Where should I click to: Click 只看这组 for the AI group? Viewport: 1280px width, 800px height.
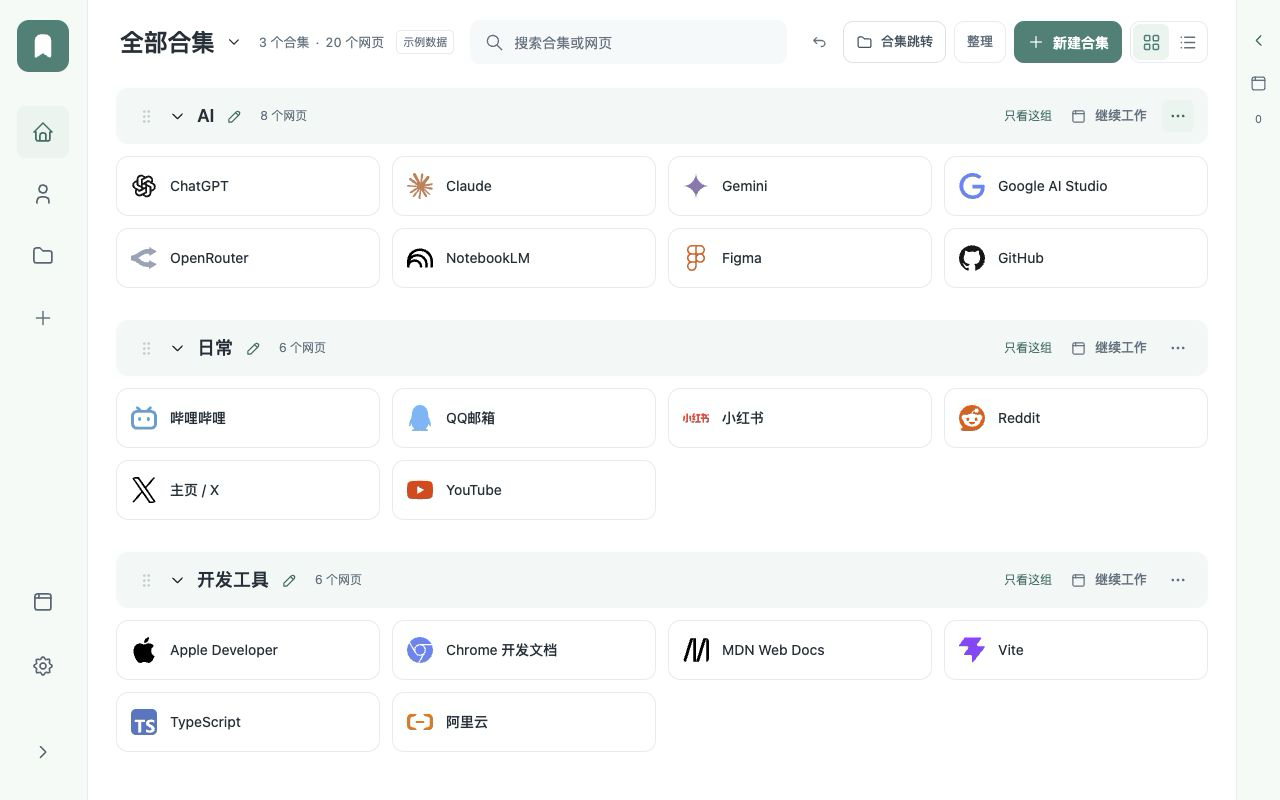coord(1028,116)
